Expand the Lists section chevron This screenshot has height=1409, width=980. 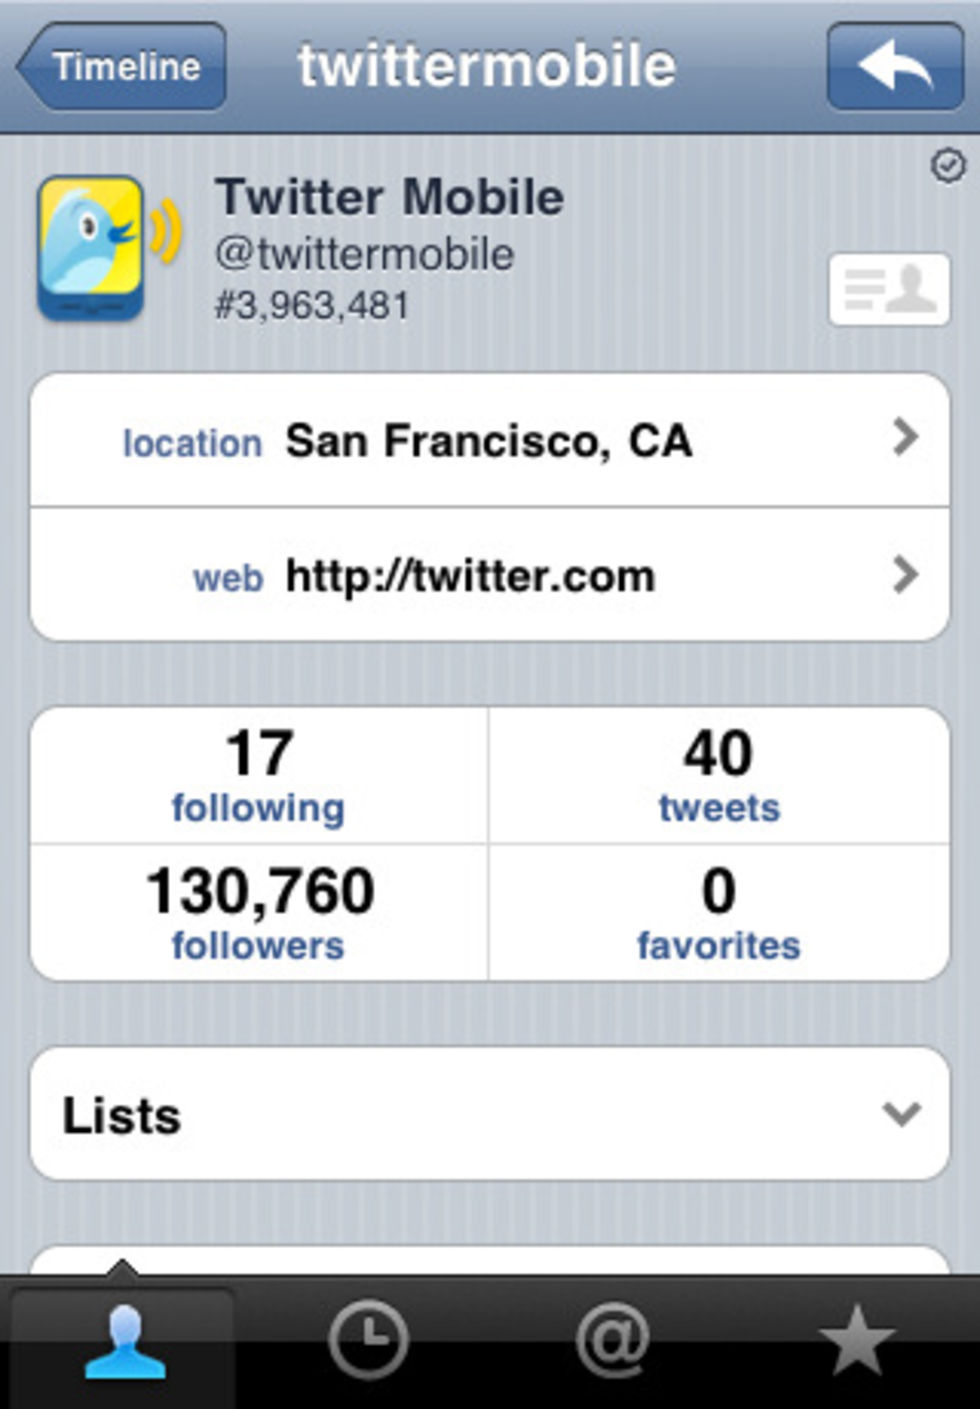[x=902, y=1113]
